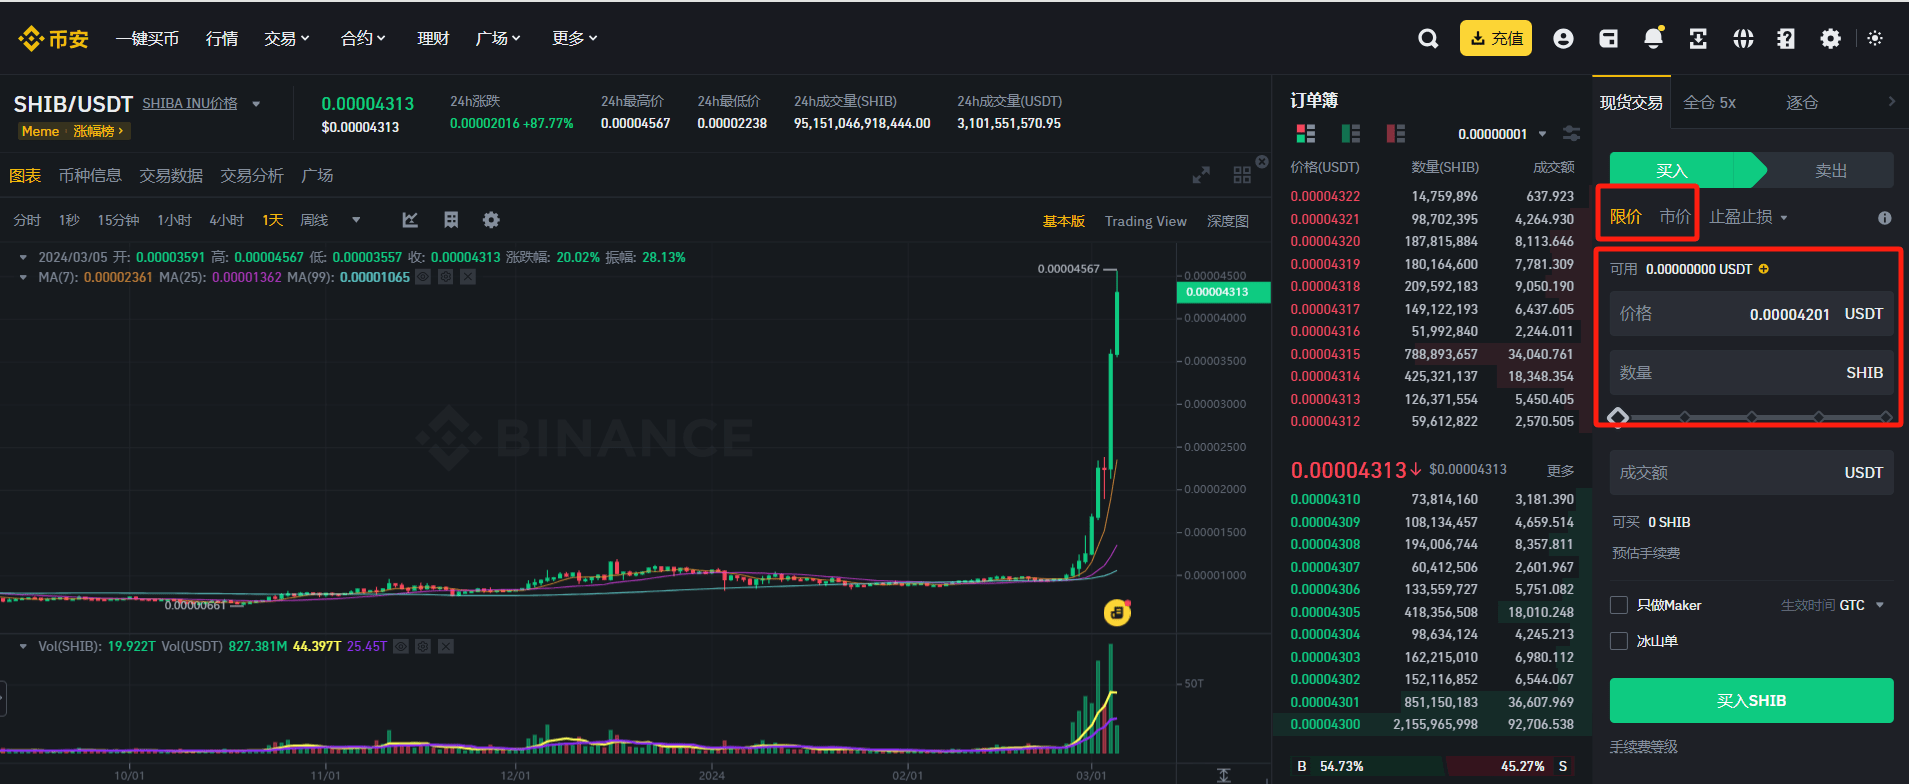1909x784 pixels.
Task: Open the help center question-mark icon
Action: click(x=1786, y=38)
